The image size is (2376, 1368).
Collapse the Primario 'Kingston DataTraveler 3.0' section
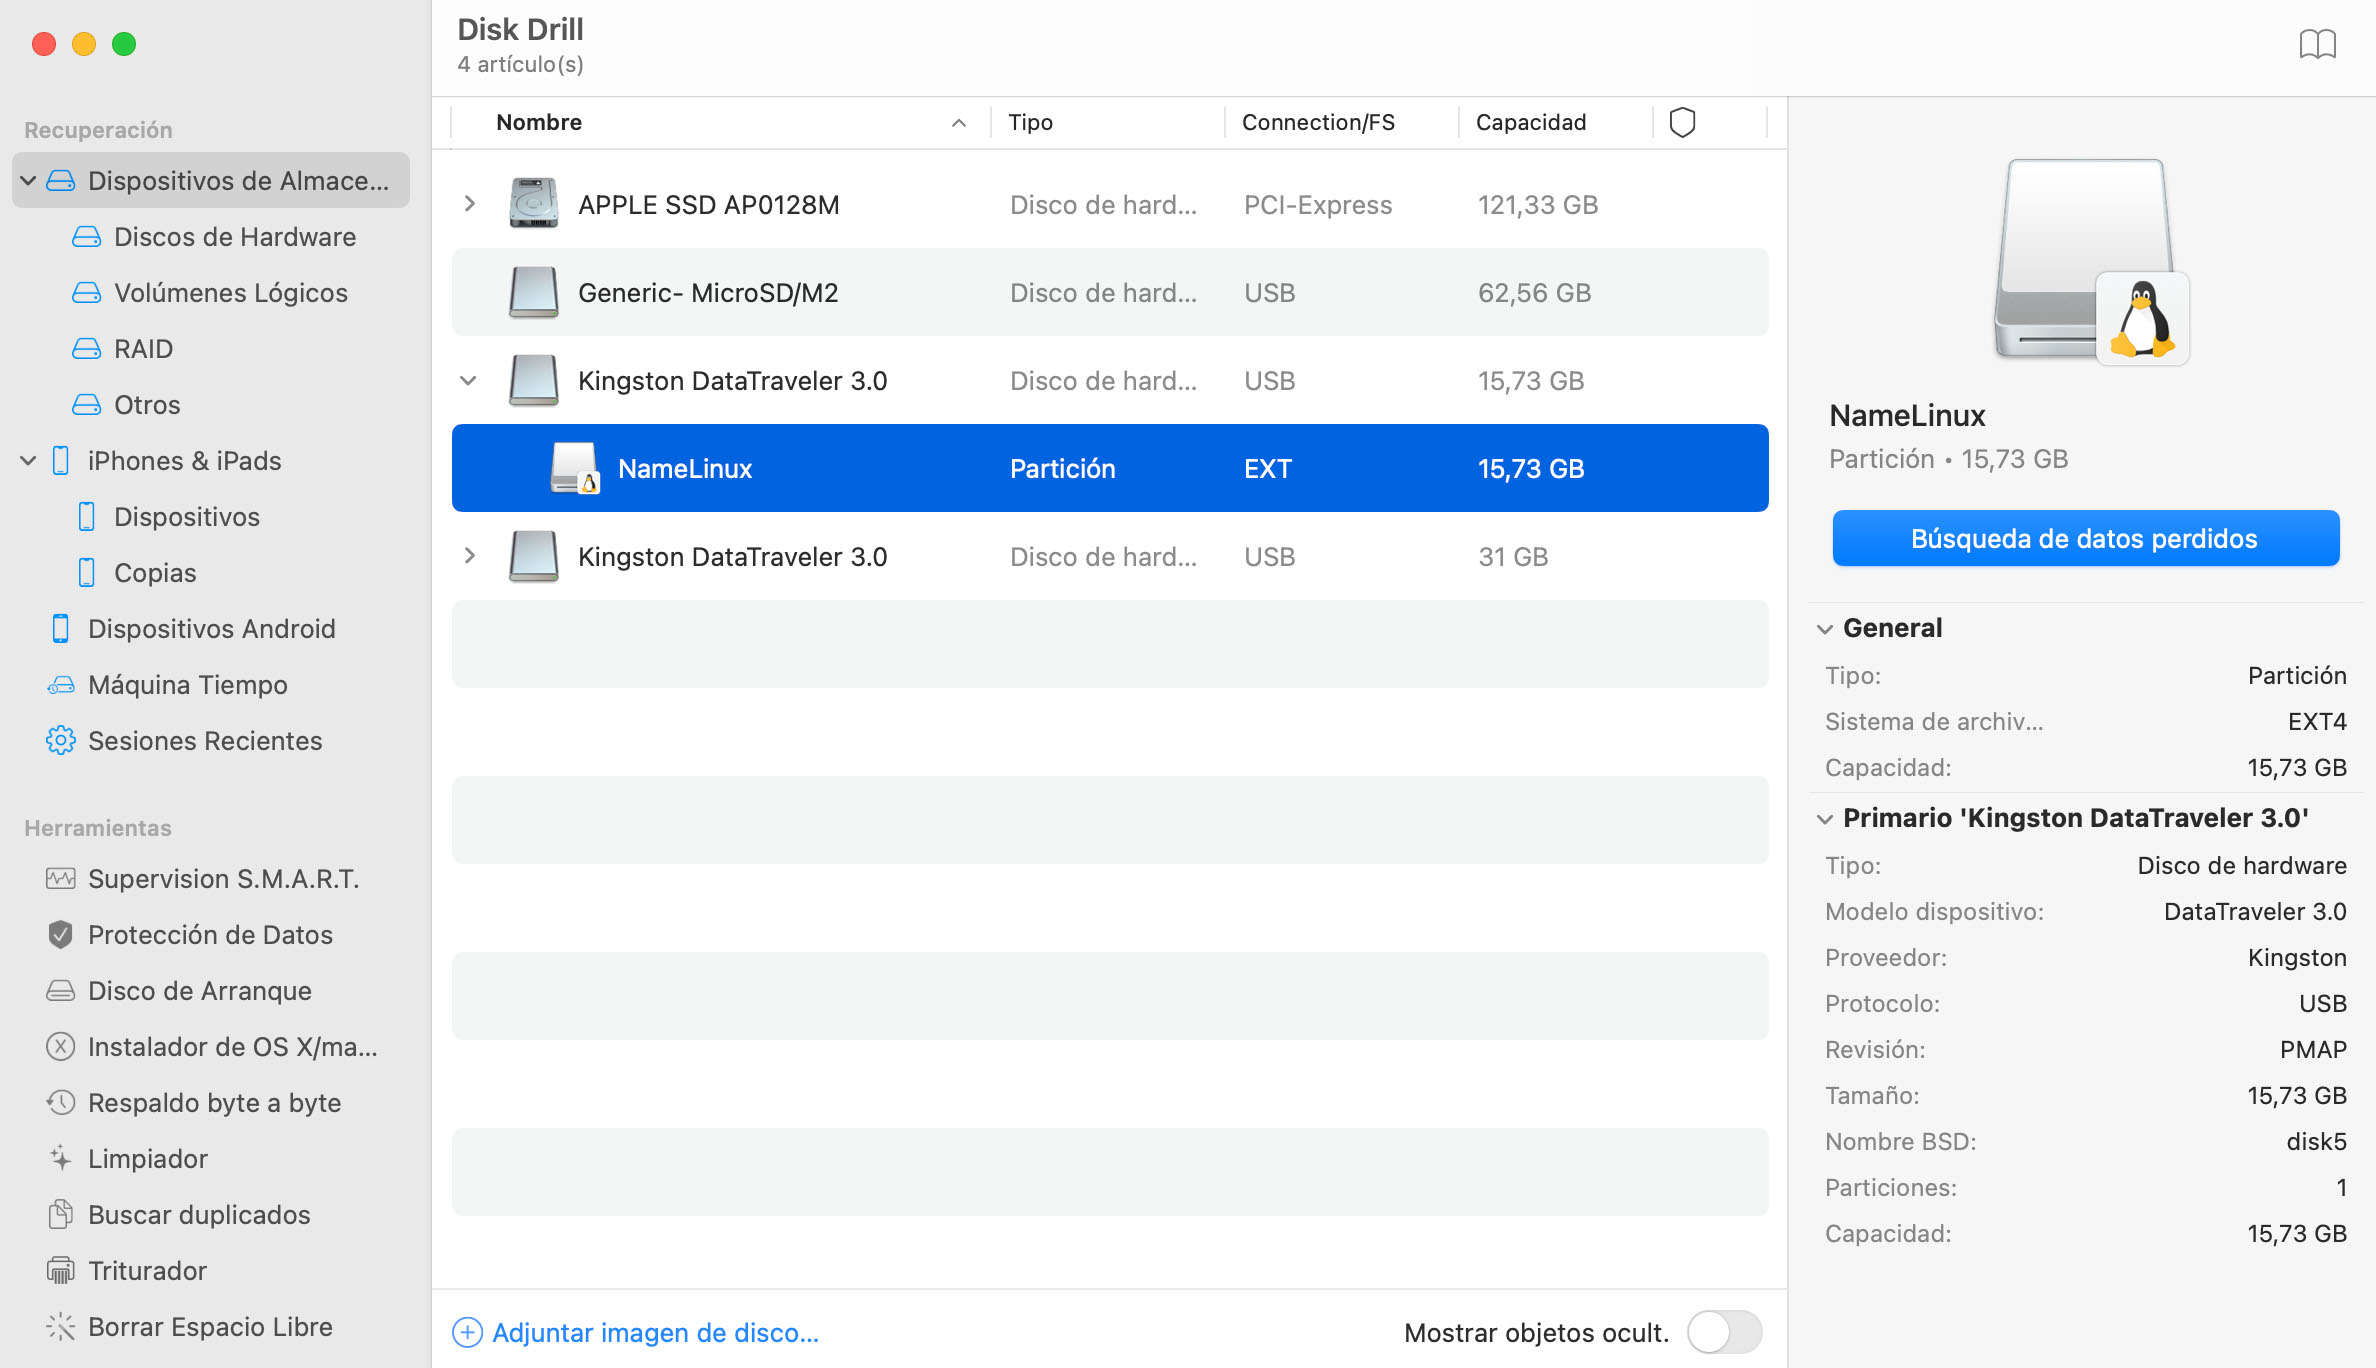click(x=1825, y=818)
